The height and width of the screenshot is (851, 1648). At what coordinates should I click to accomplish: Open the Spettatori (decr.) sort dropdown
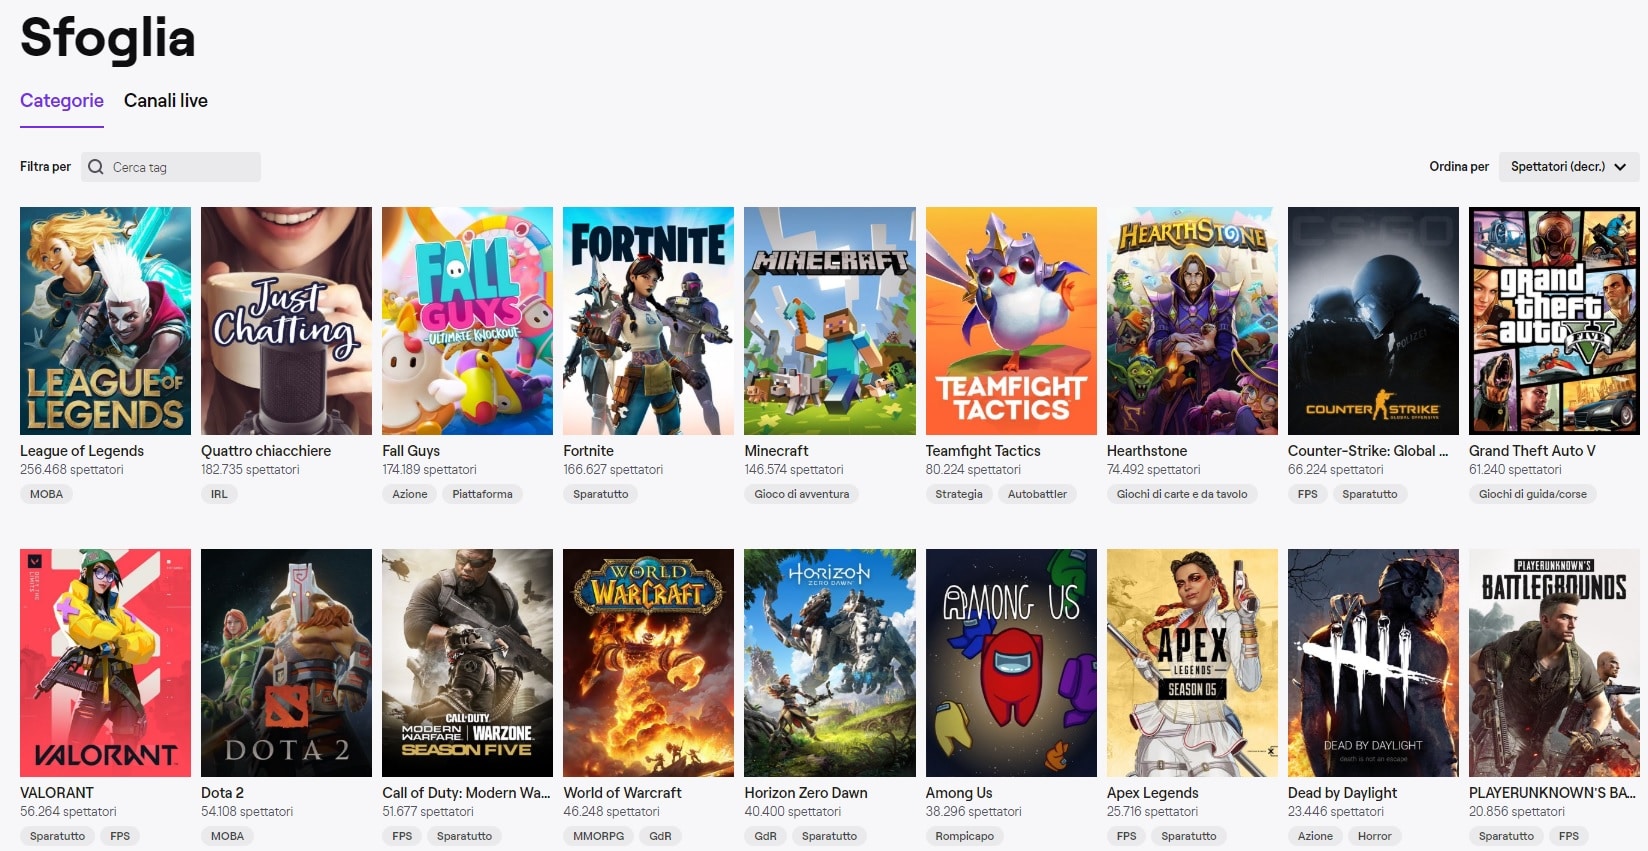click(x=1568, y=167)
